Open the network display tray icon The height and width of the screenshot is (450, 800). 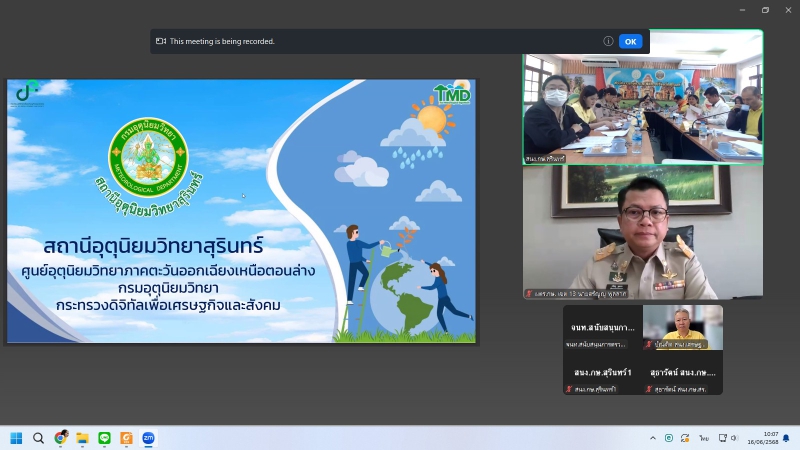722,438
